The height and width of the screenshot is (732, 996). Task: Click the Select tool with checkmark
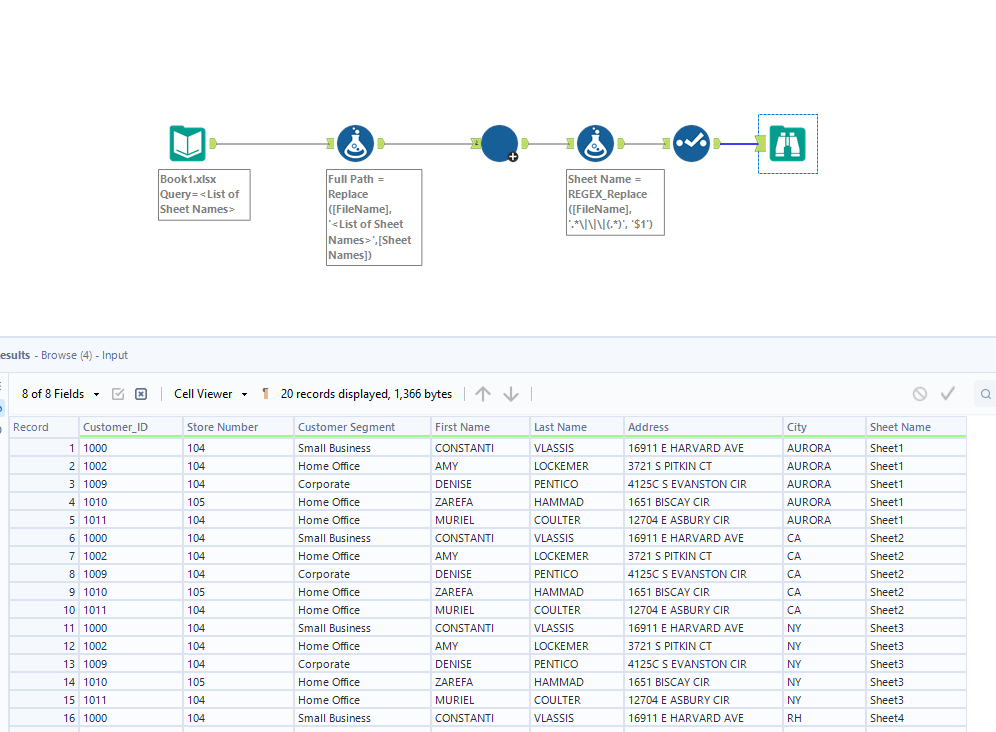tap(691, 144)
